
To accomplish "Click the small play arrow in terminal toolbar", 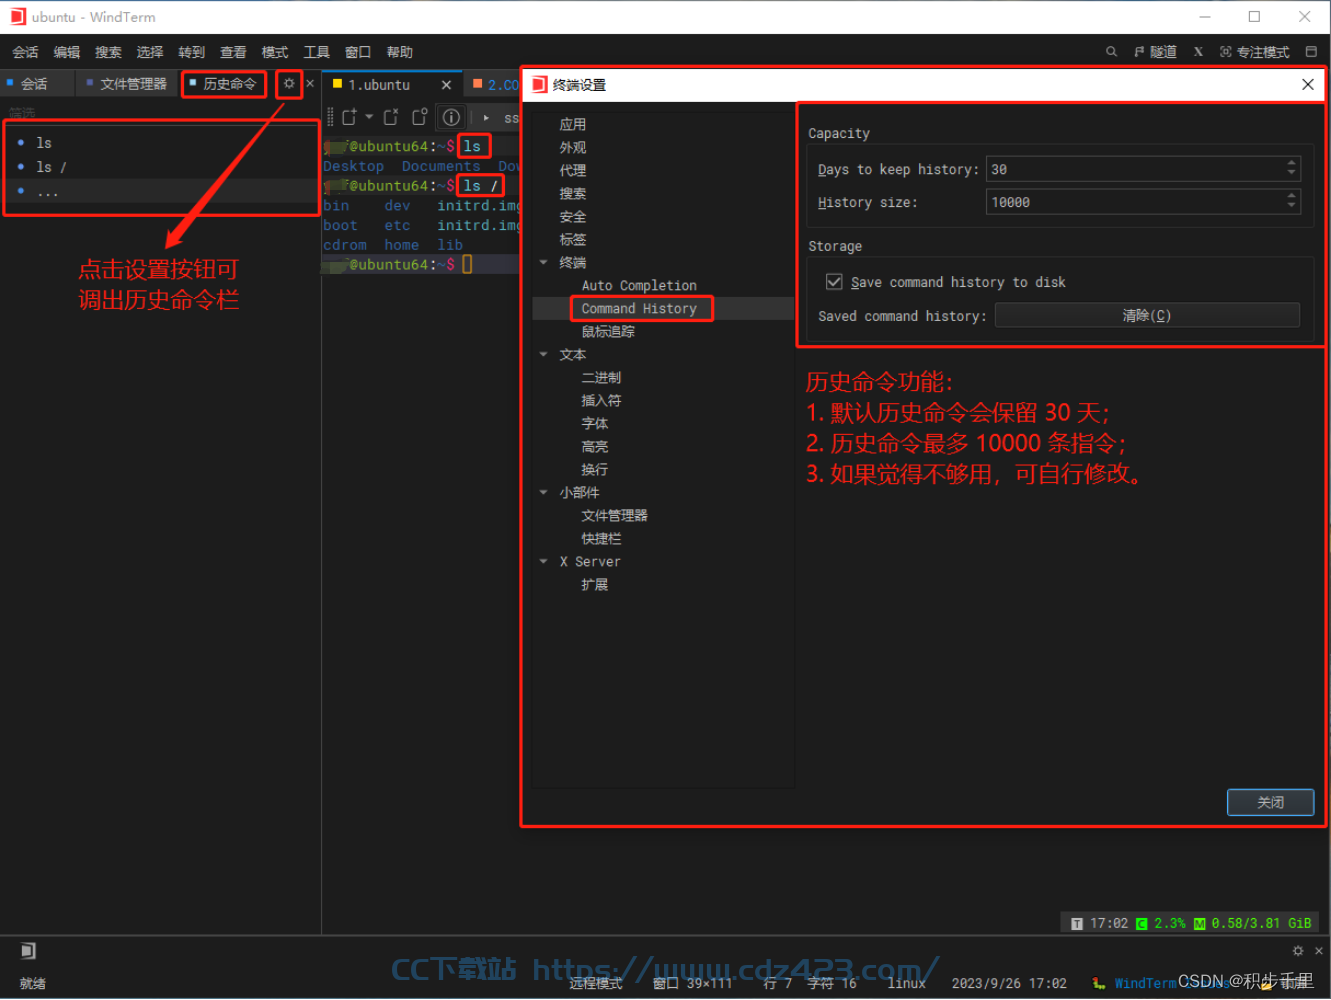I will click(487, 117).
